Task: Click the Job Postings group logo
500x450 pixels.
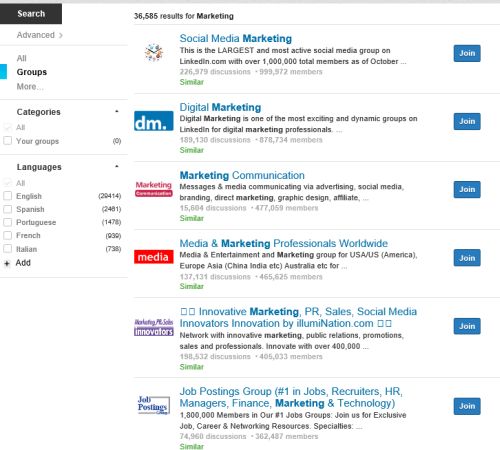Action: (154, 405)
